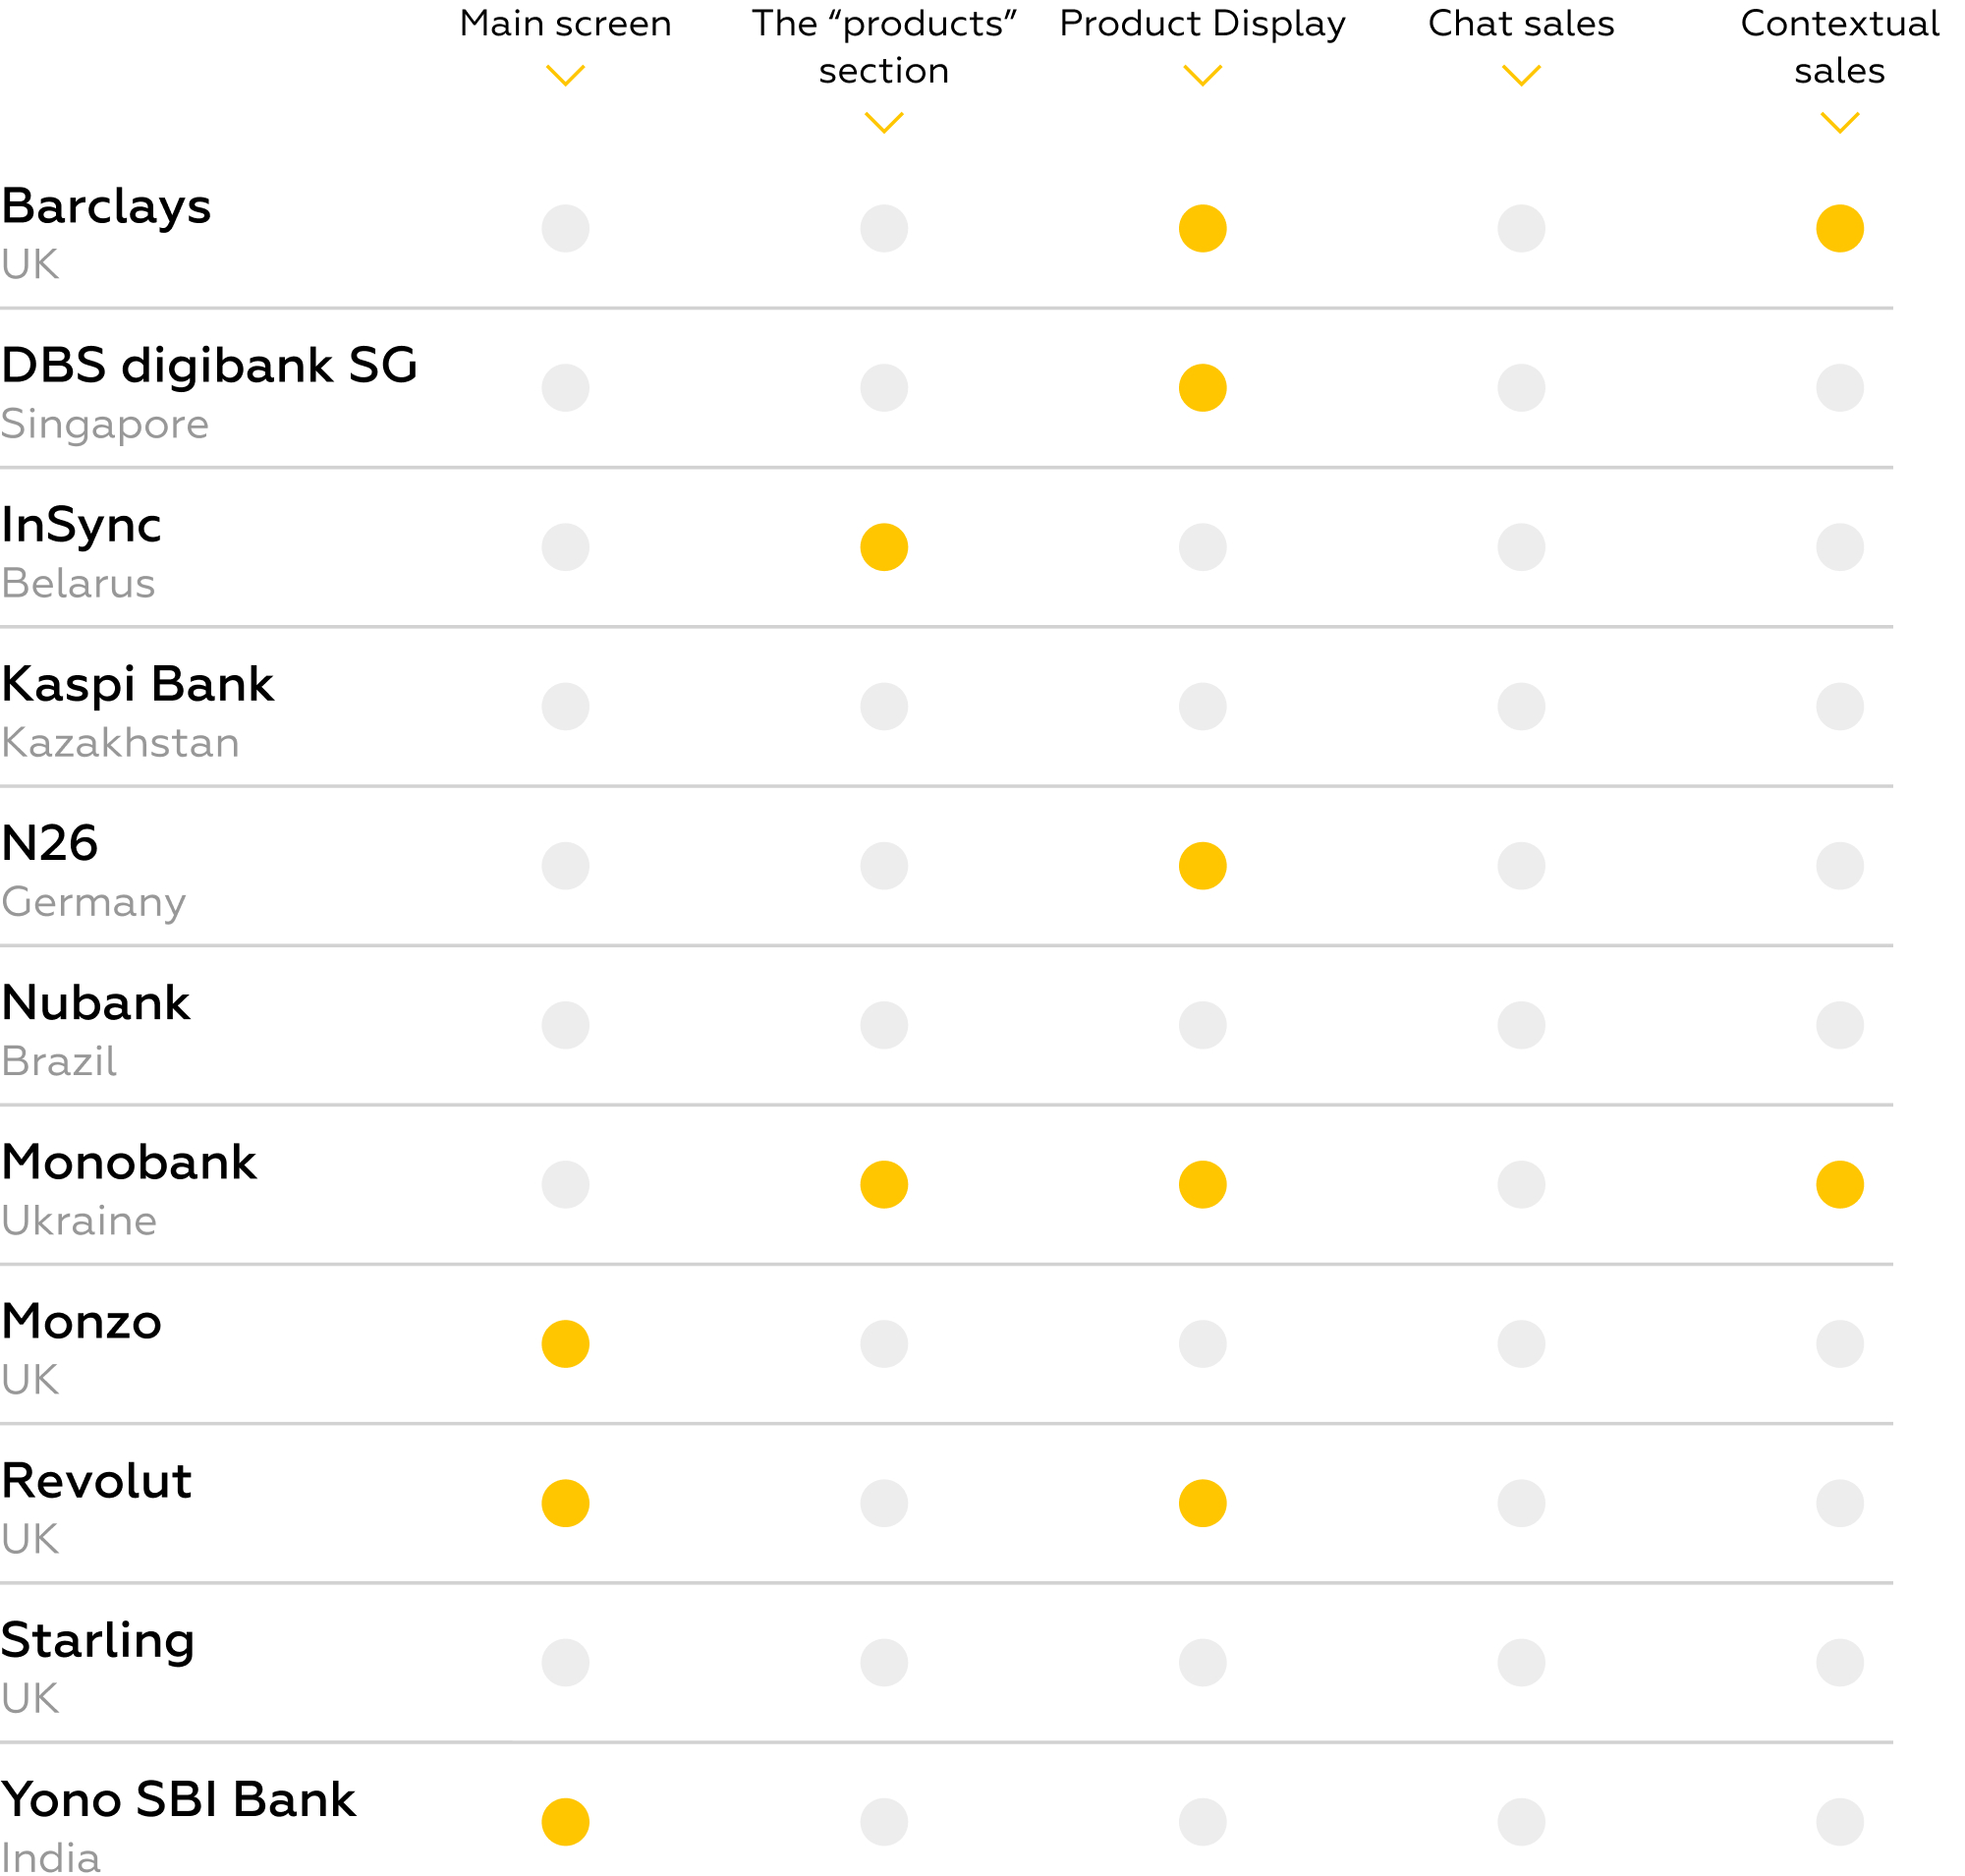Click the Chat sales column header
This screenshot has height=1876, width=1965.
[x=1520, y=24]
